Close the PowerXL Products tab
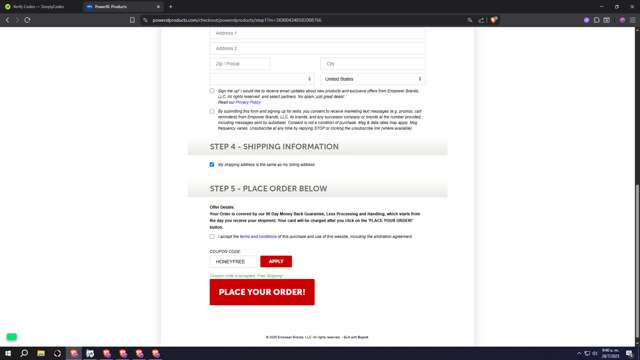The image size is (640, 360). [158, 7]
